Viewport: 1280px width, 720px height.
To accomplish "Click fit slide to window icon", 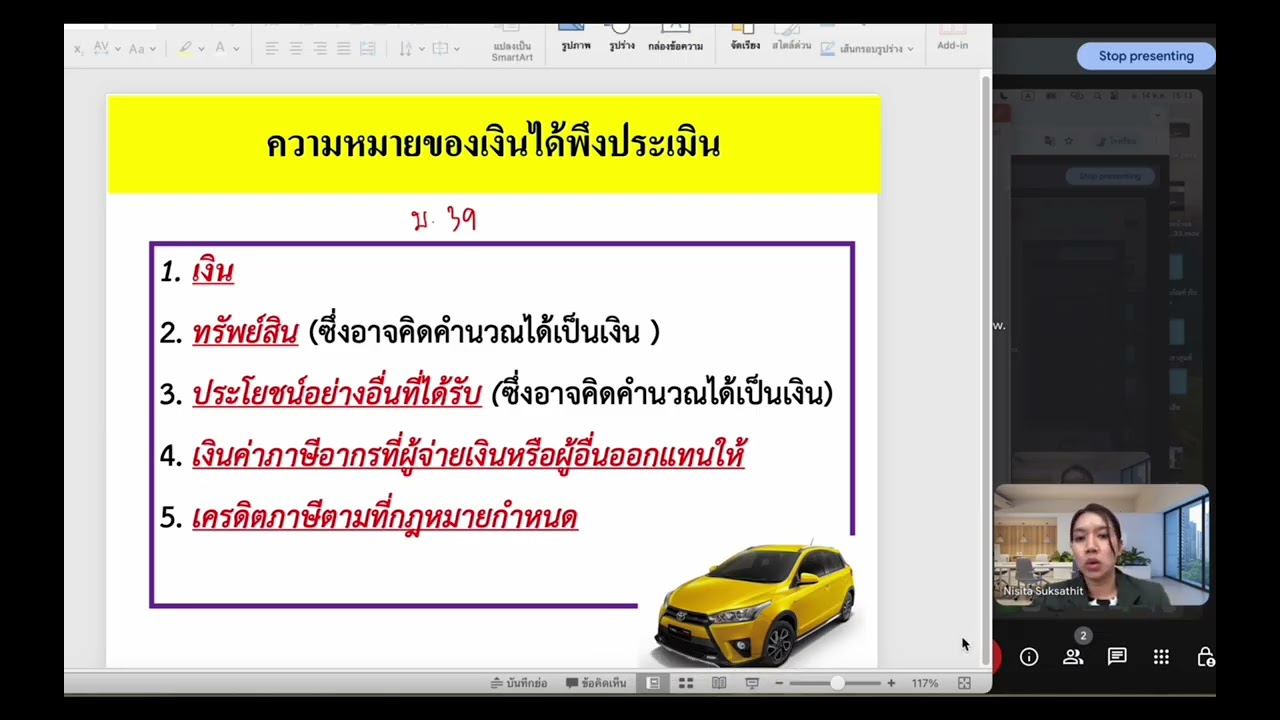I will pyautogui.click(x=964, y=683).
